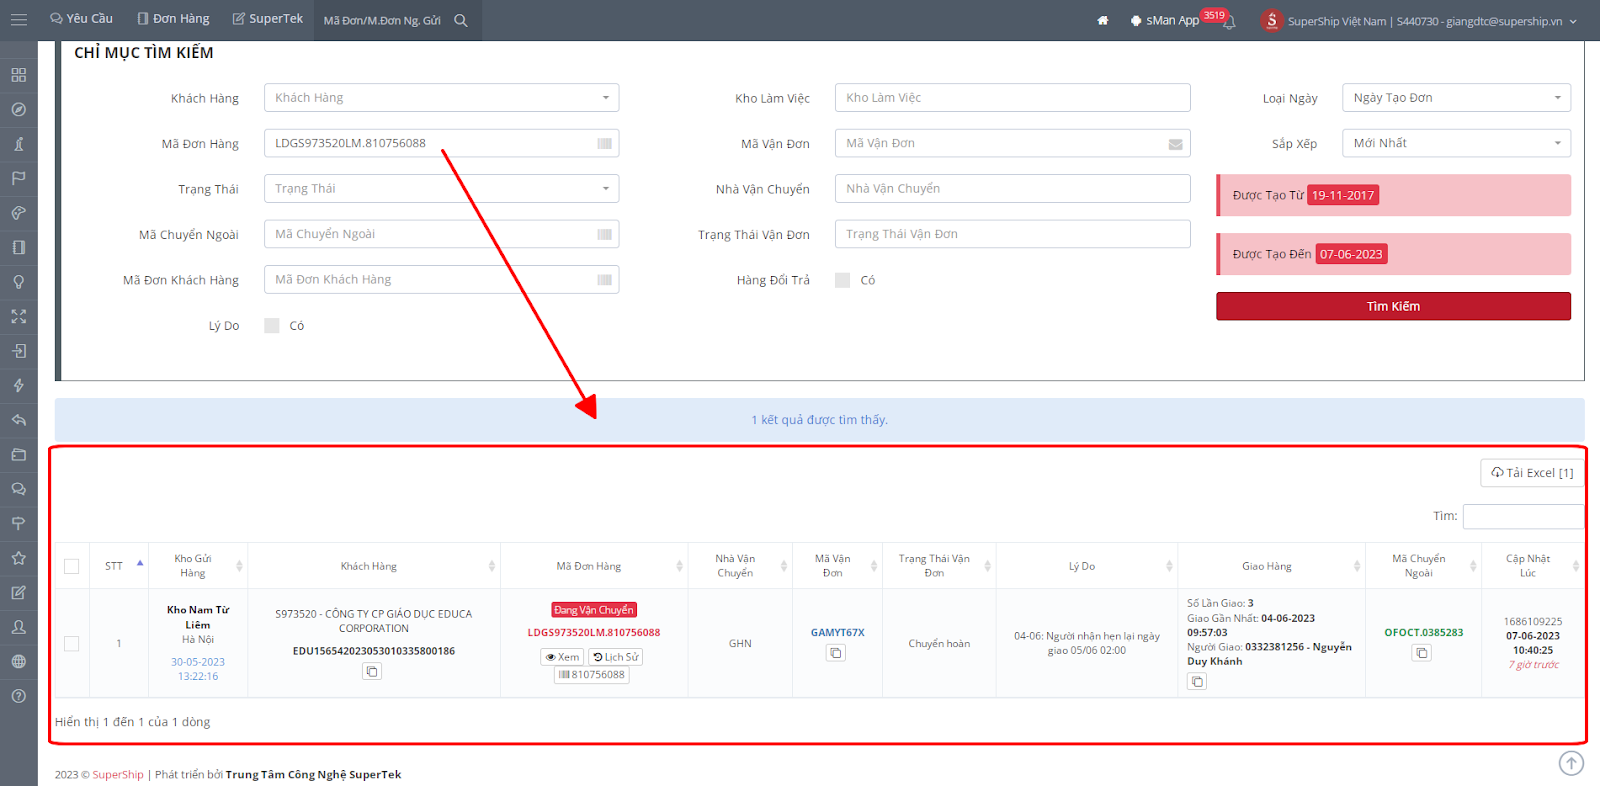Open the lightbulb icon in sidebar
The height and width of the screenshot is (786, 1600).
tap(18, 282)
